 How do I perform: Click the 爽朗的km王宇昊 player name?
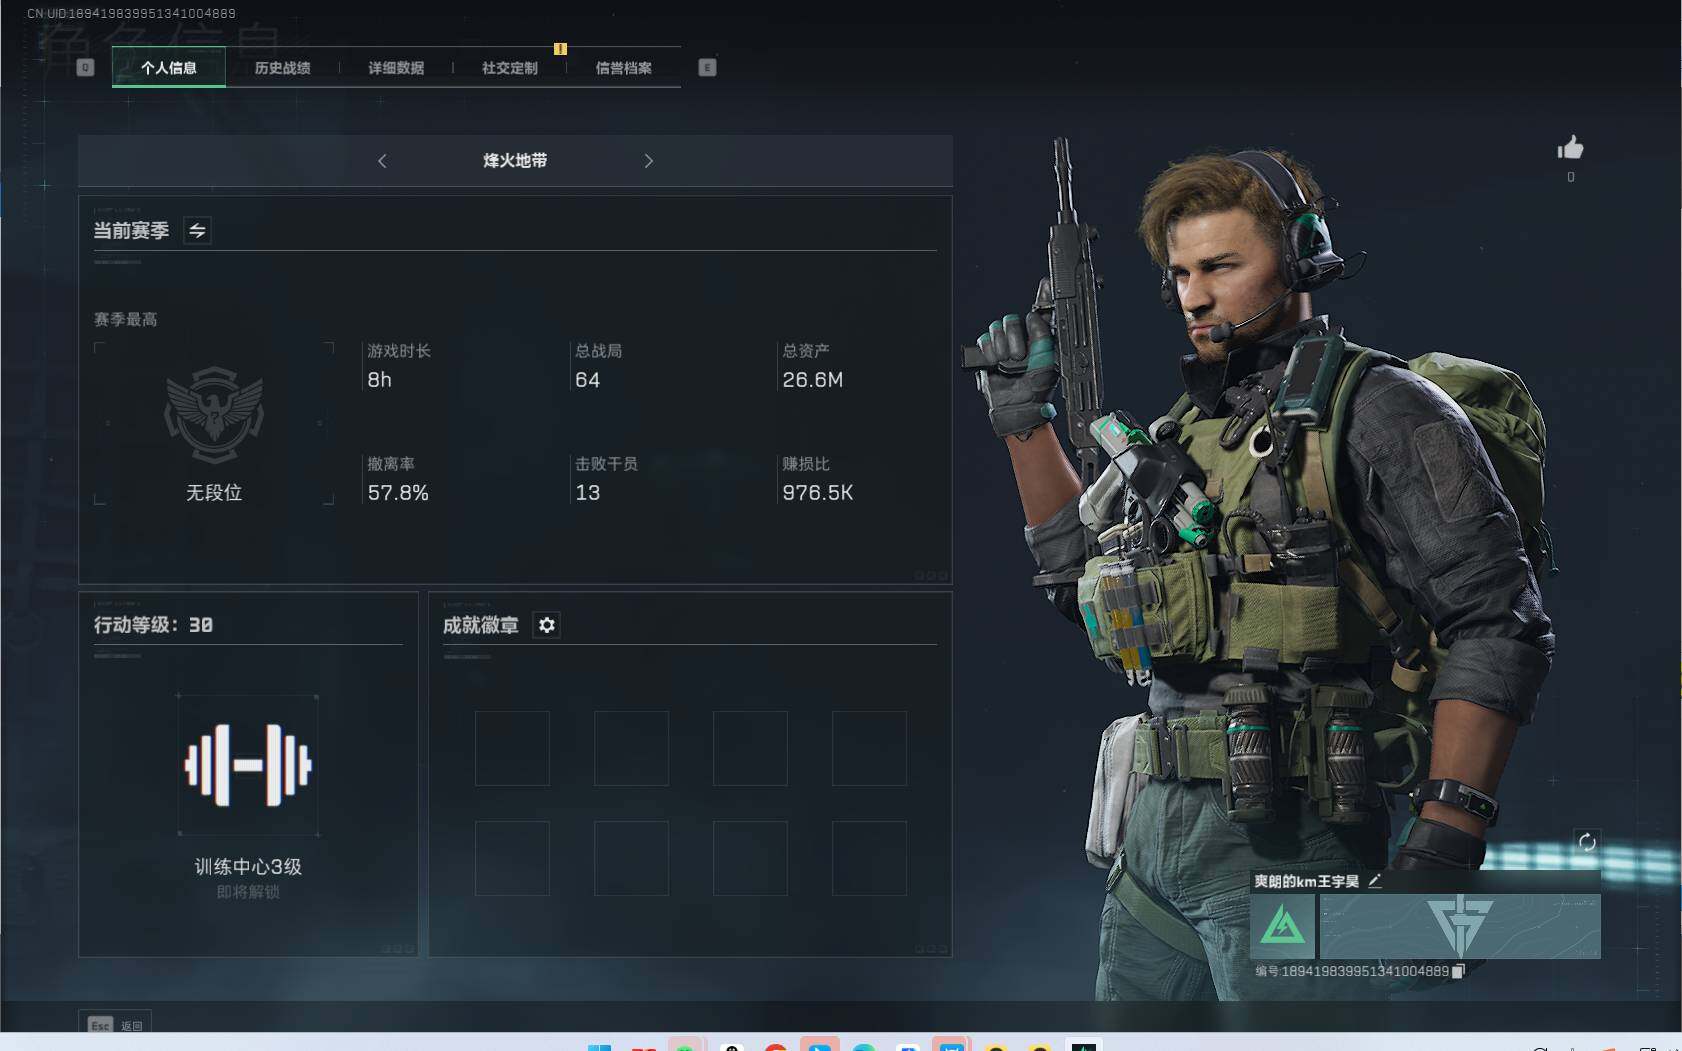pyautogui.click(x=1306, y=881)
